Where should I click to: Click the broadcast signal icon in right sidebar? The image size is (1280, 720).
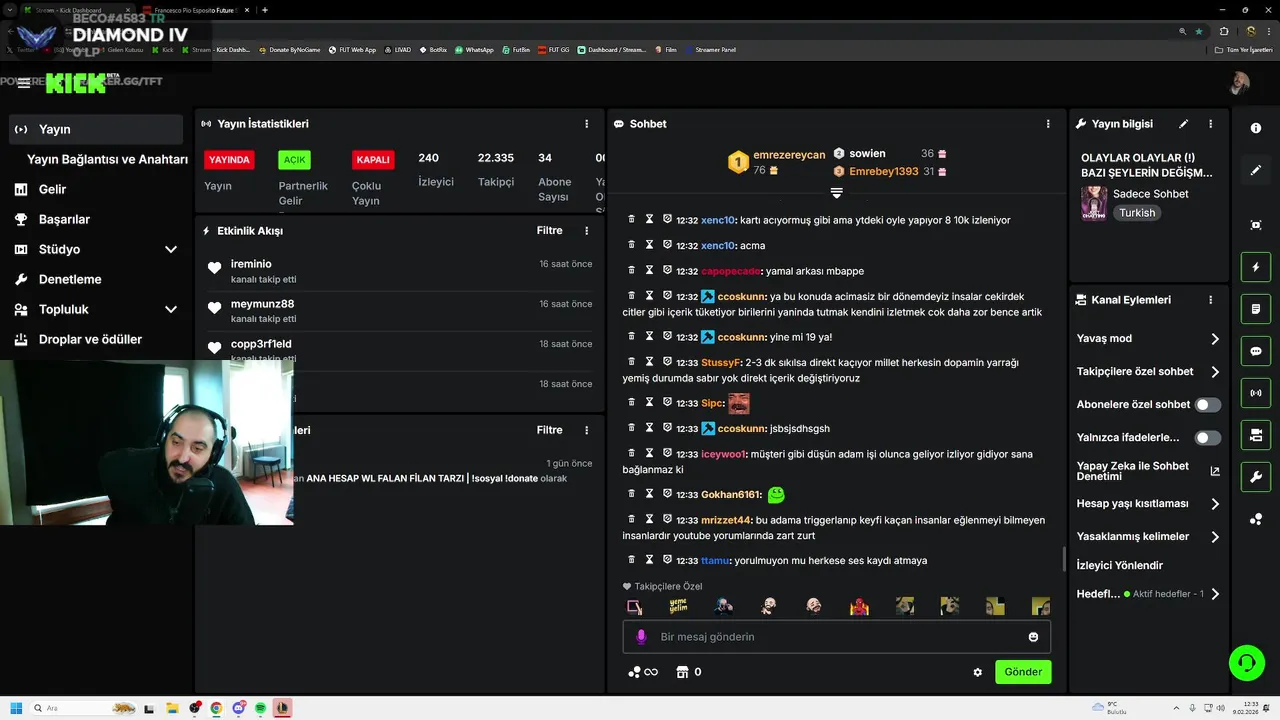click(x=1256, y=393)
